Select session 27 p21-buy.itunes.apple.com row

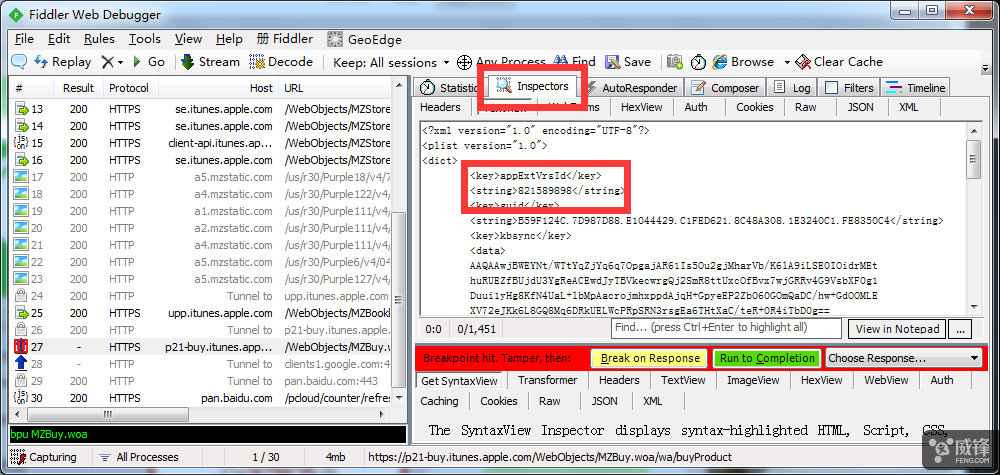pos(202,347)
